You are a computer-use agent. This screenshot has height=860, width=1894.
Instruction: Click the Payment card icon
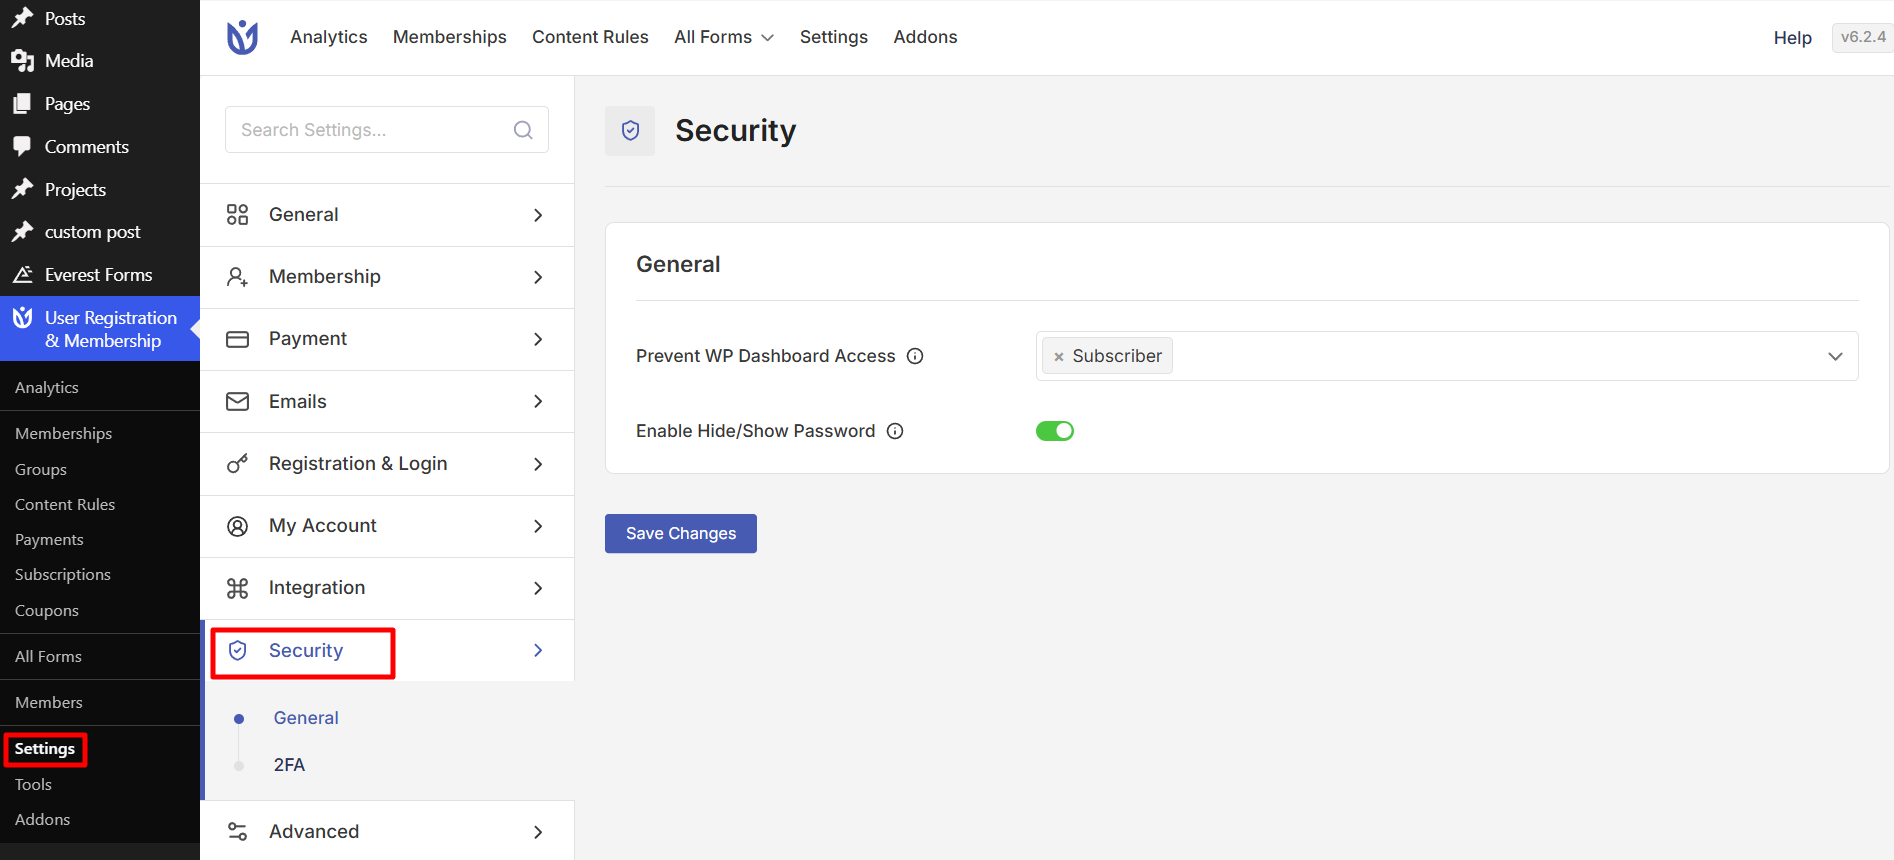tap(237, 339)
